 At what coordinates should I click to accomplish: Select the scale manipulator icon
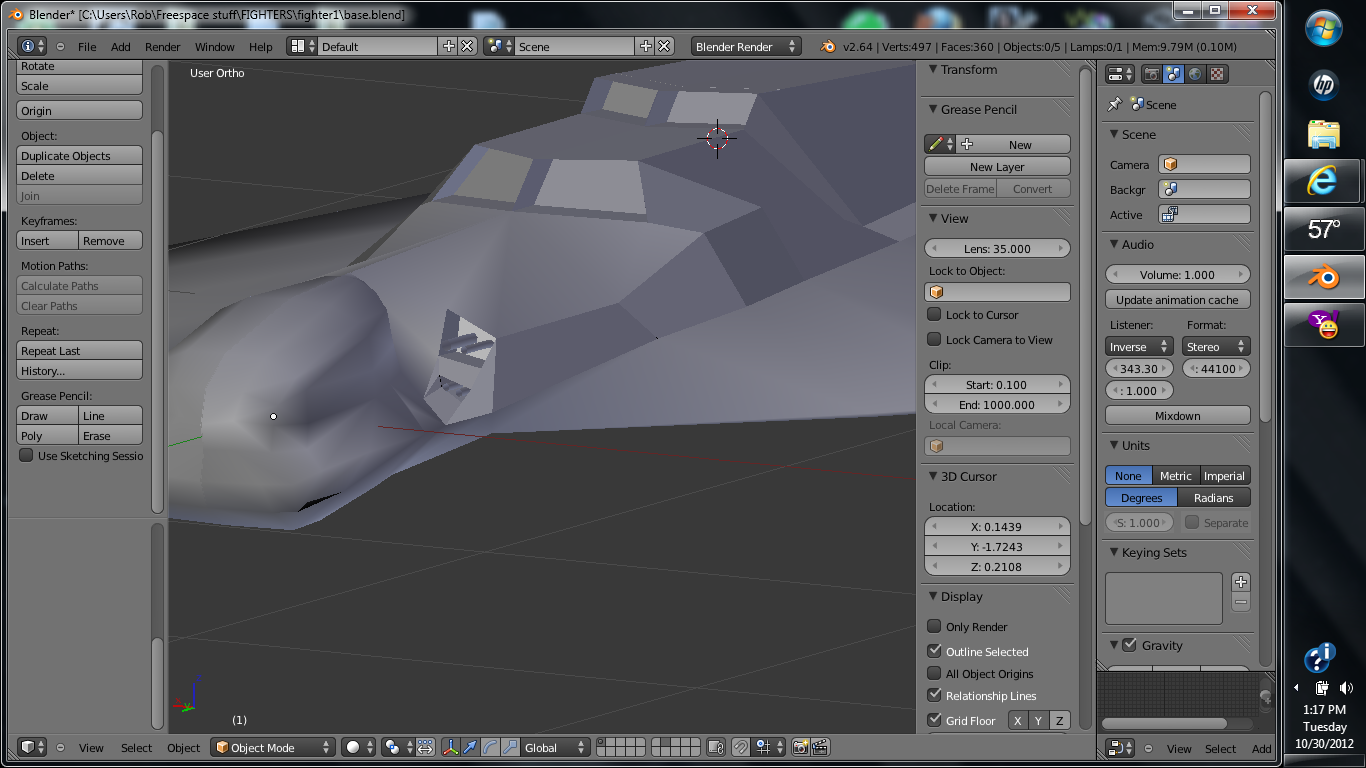click(x=510, y=747)
